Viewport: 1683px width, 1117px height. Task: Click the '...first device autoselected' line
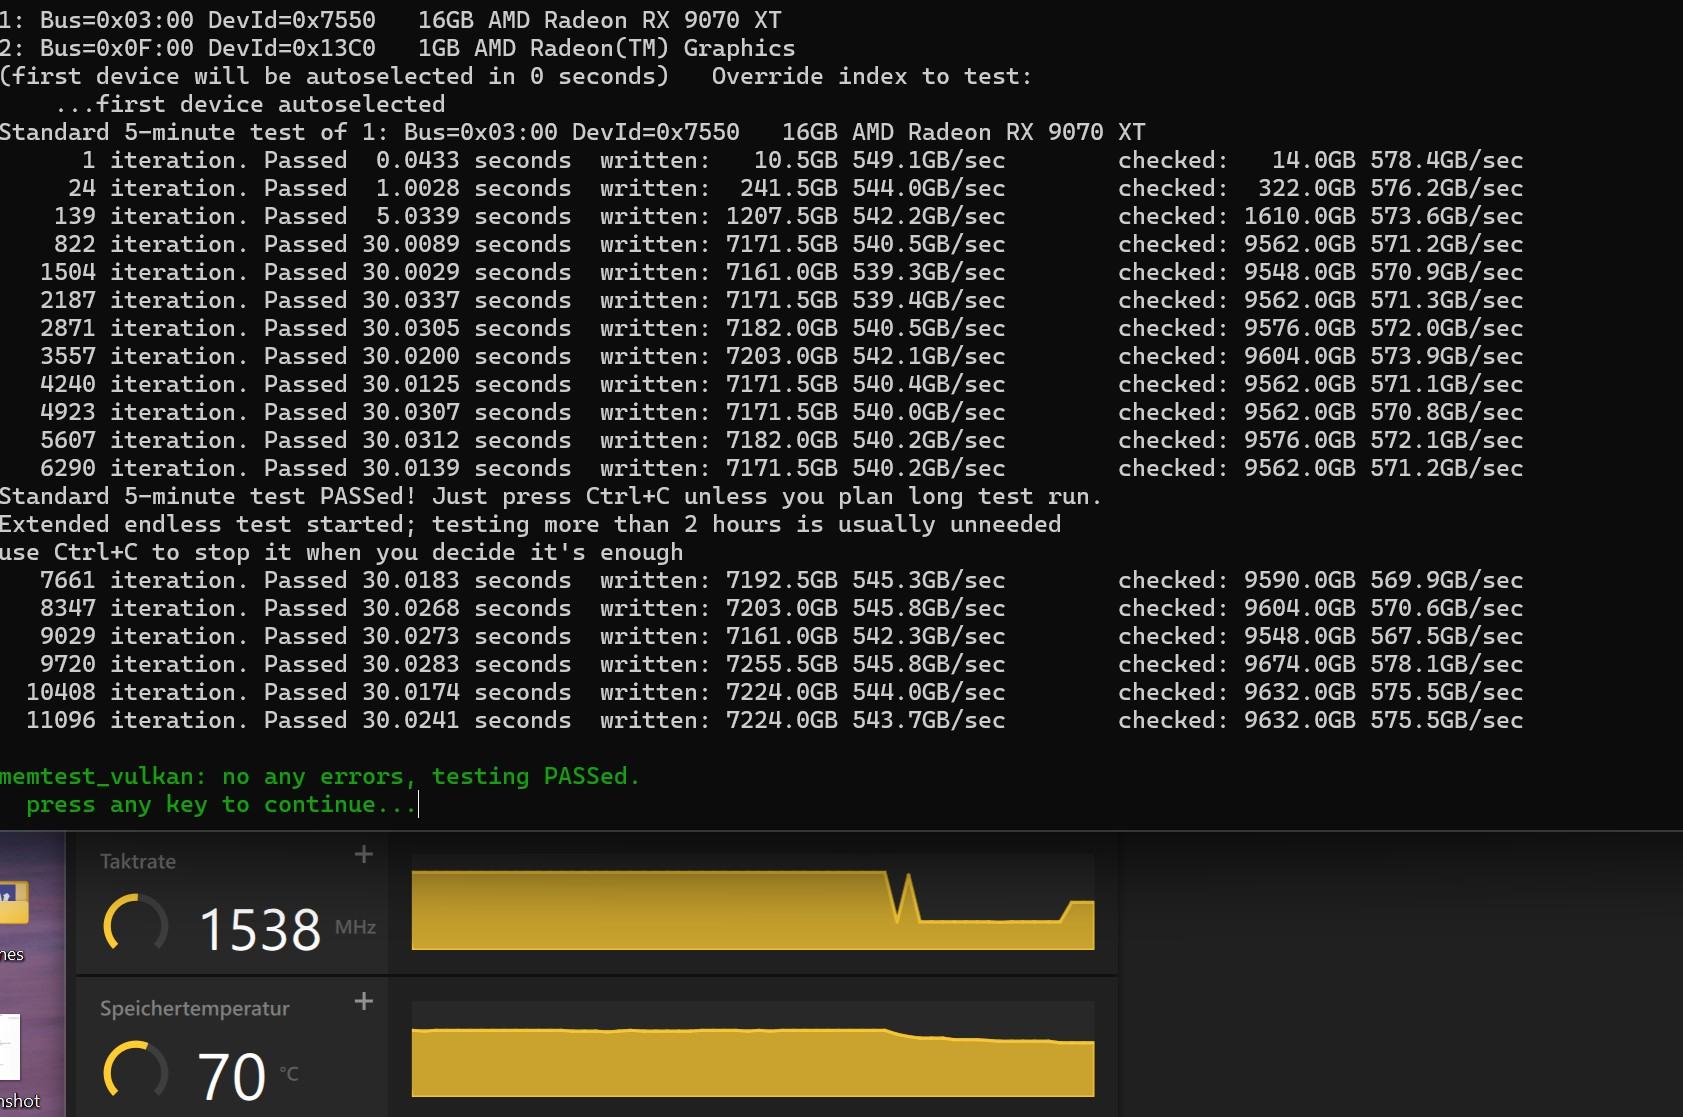point(250,104)
